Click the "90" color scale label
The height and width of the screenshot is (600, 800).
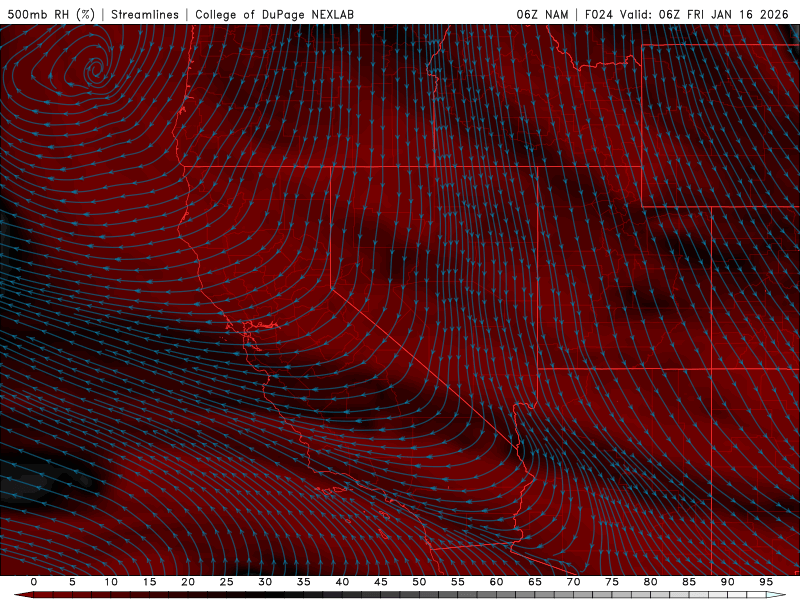[727, 582]
